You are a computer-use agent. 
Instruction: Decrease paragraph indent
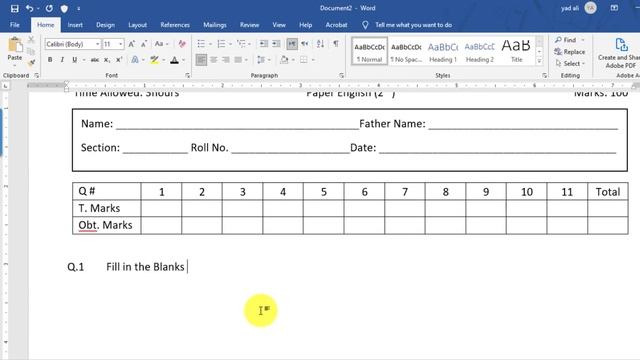pos(264,44)
